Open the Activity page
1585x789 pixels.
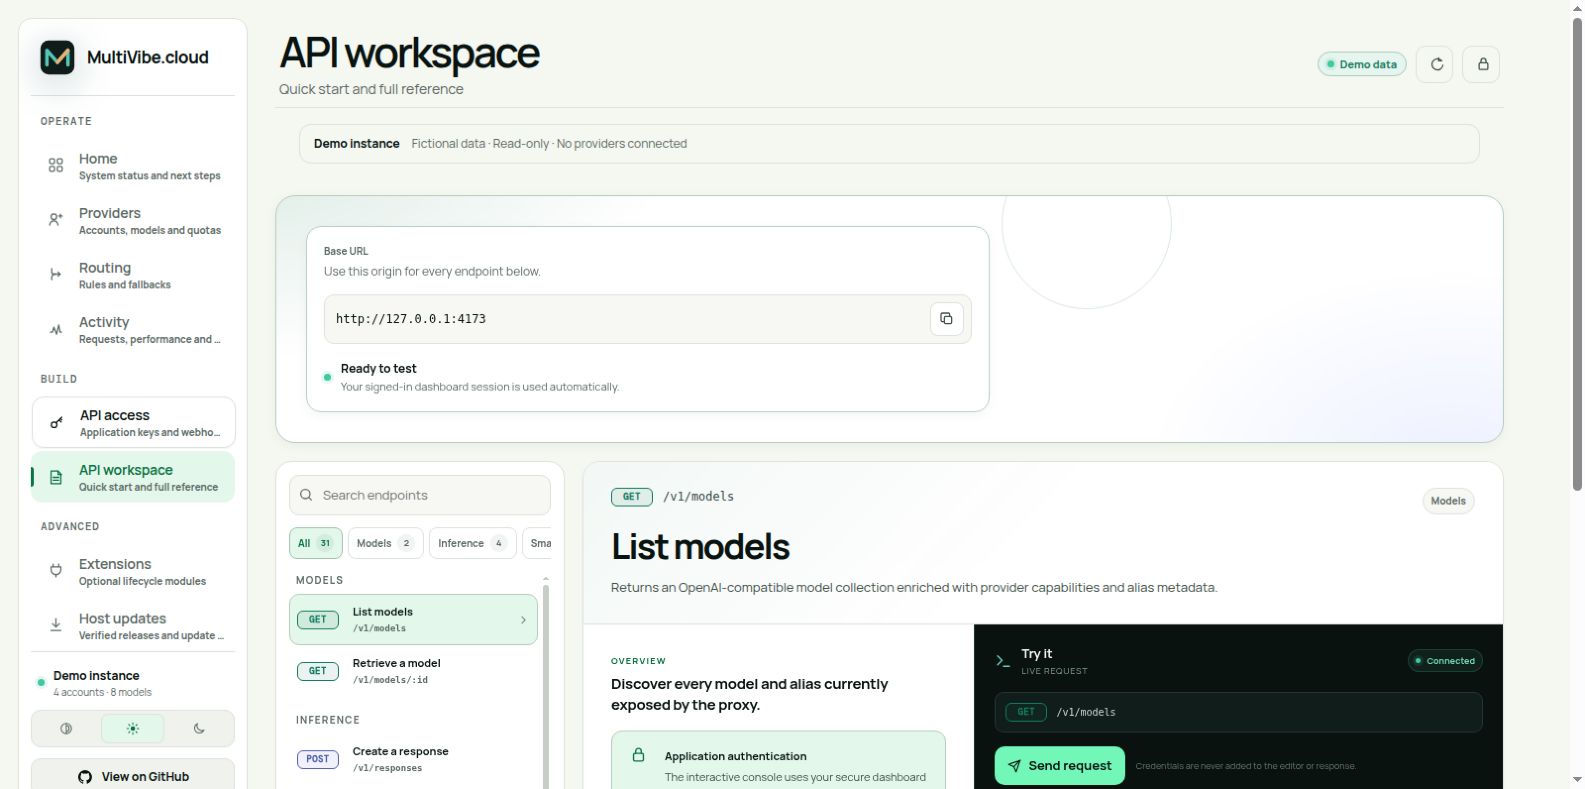pos(133,330)
